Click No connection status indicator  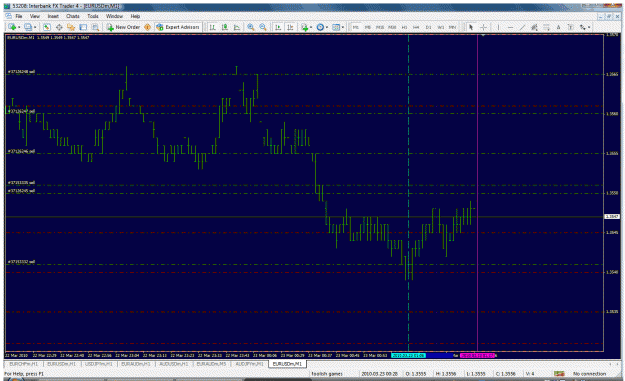(589, 374)
